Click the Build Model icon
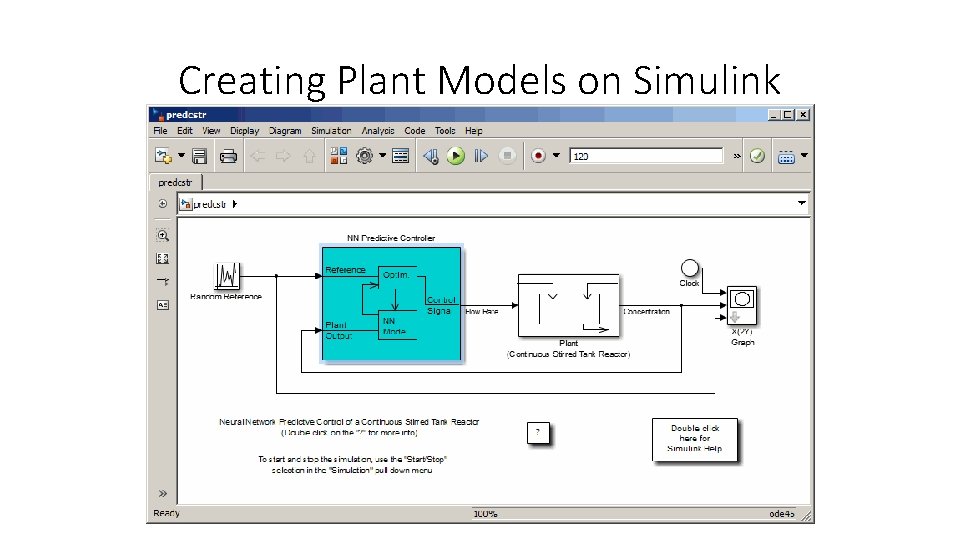Screen dimensions: 960x540 click(x=786, y=157)
